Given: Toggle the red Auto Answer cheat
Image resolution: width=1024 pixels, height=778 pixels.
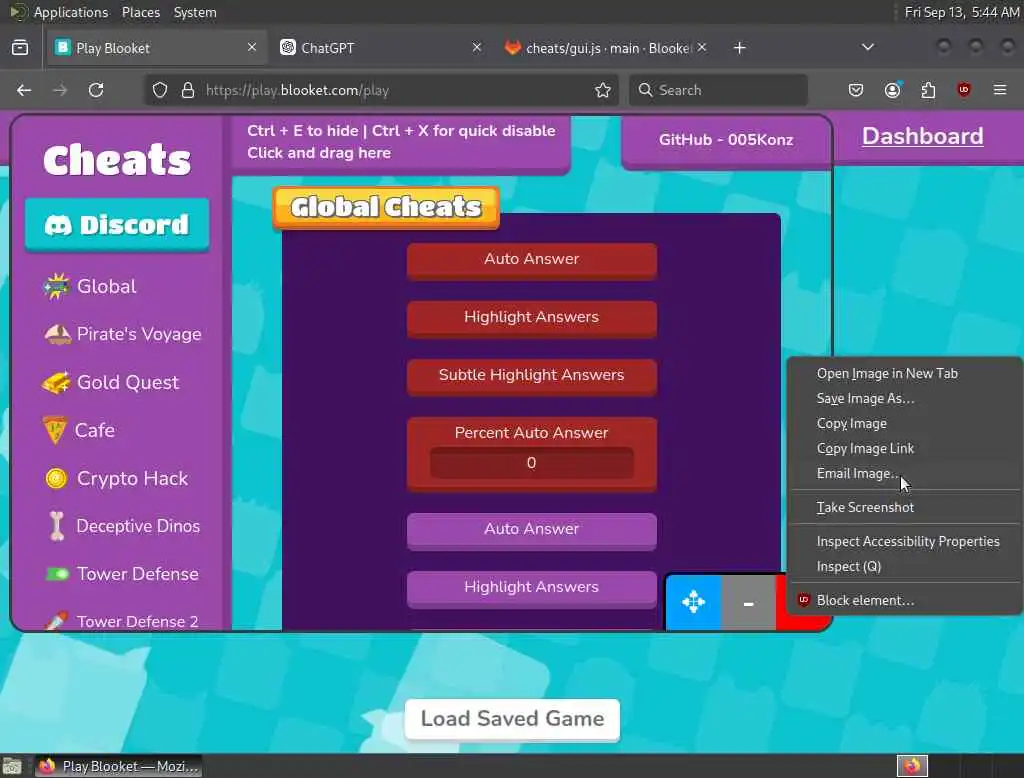Looking at the screenshot, I should pyautogui.click(x=532, y=261).
